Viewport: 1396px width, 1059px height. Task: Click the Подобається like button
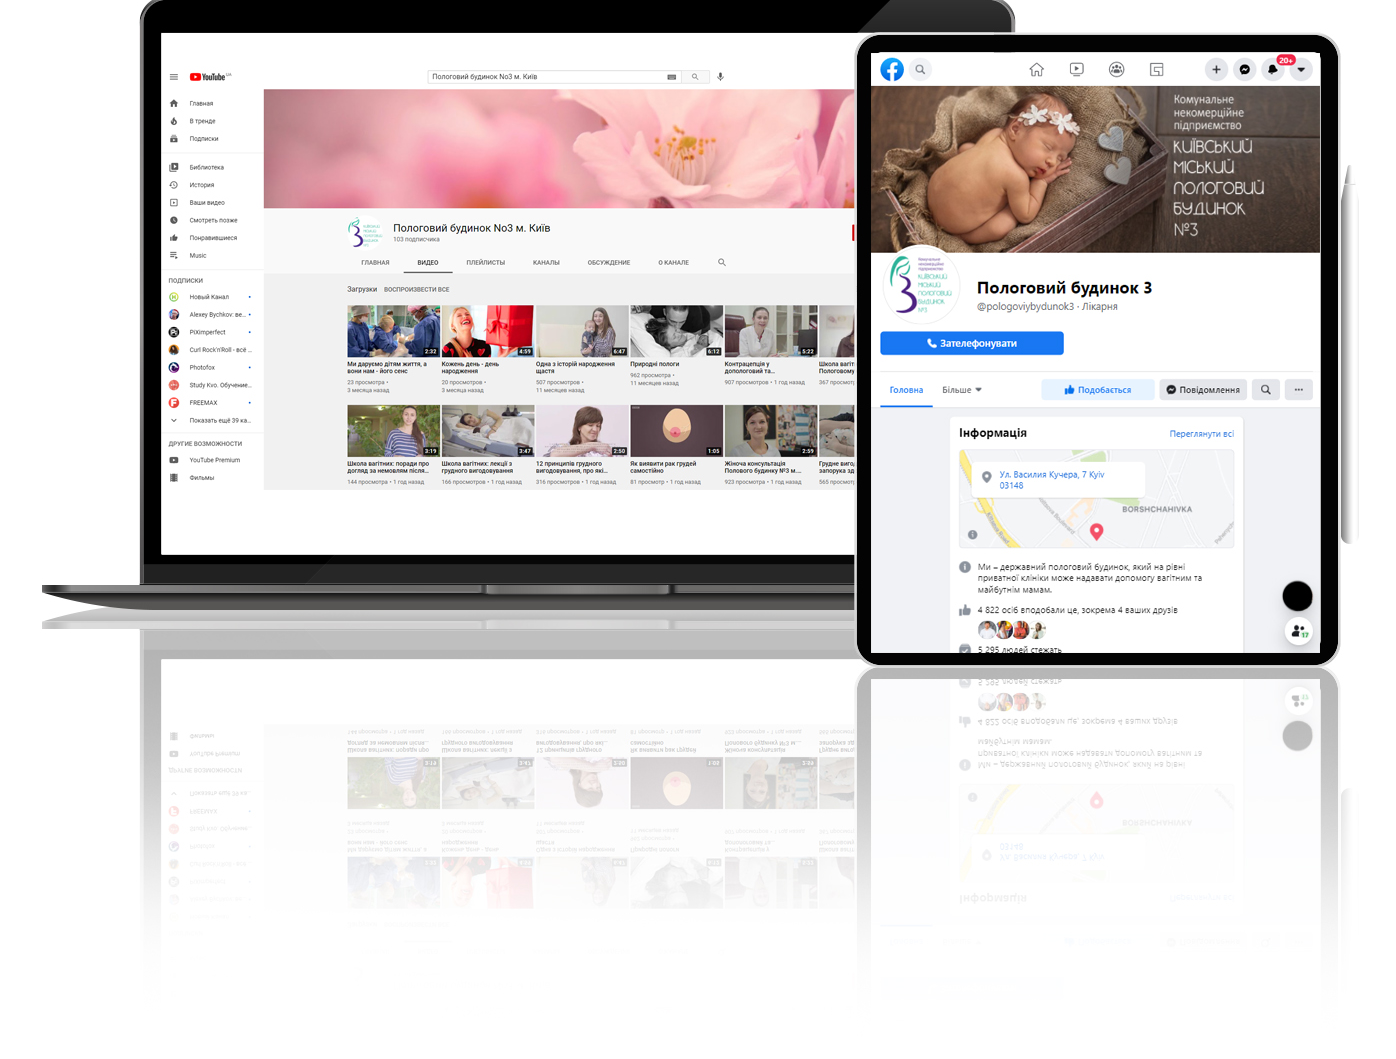pyautogui.click(x=1098, y=390)
